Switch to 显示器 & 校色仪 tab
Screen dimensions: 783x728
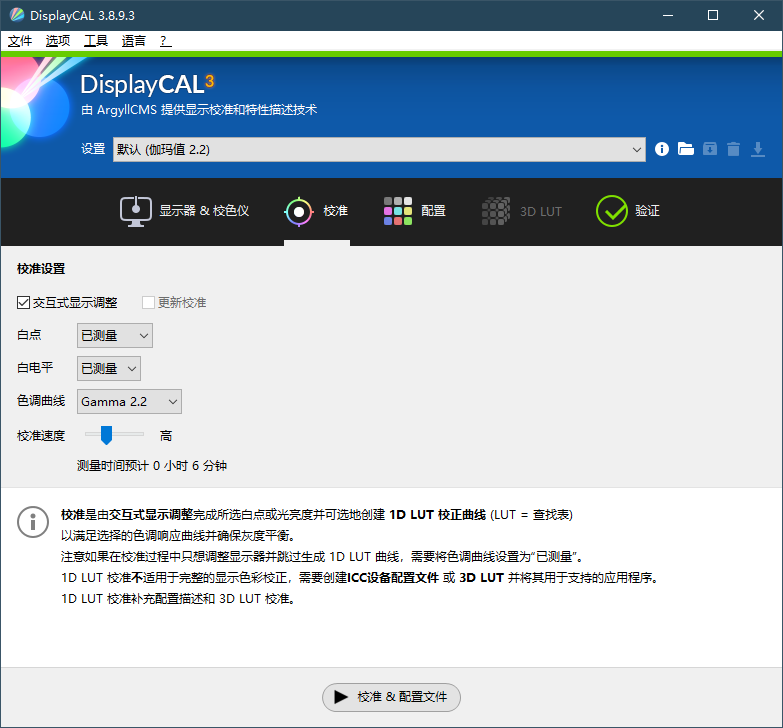tap(185, 211)
